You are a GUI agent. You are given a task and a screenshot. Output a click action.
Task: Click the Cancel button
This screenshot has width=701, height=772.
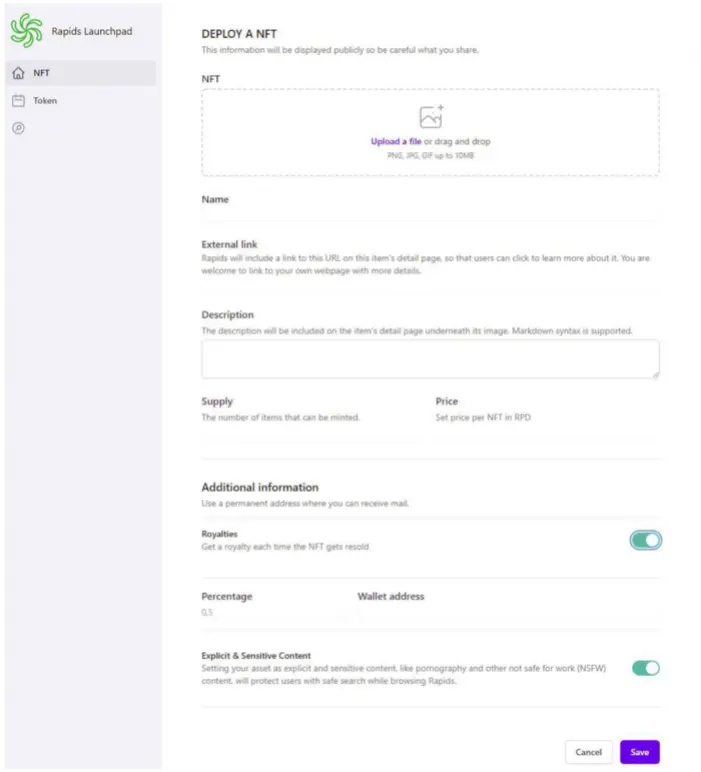(x=588, y=752)
